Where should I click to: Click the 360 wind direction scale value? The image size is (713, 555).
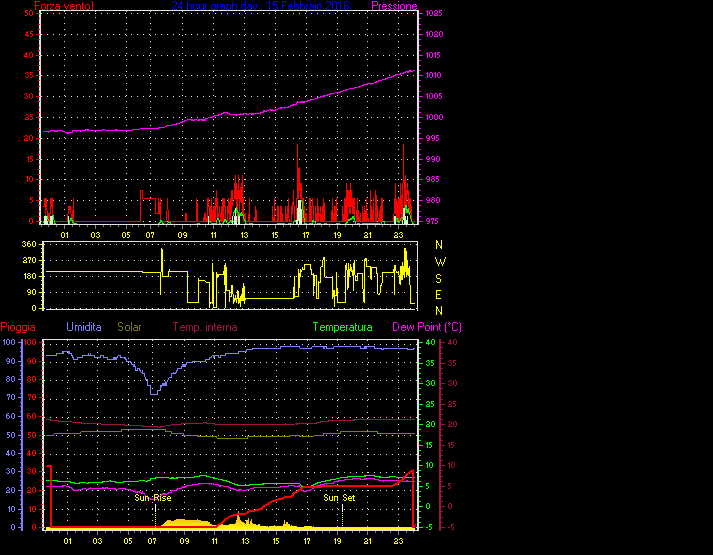[29, 244]
